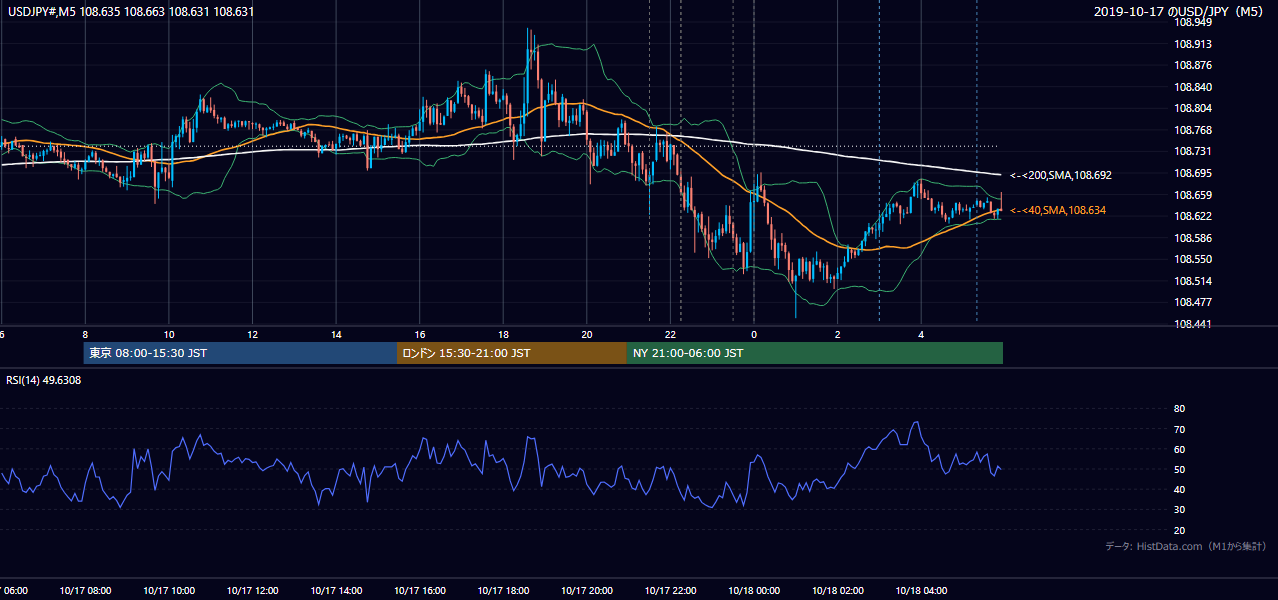Click hour tick 14 under the price chart
The height and width of the screenshot is (600, 1278).
pyautogui.click(x=336, y=335)
